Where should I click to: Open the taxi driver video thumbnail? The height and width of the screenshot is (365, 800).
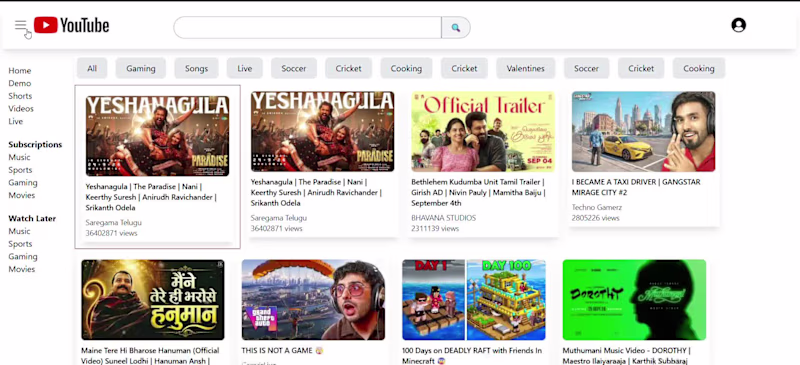click(643, 132)
